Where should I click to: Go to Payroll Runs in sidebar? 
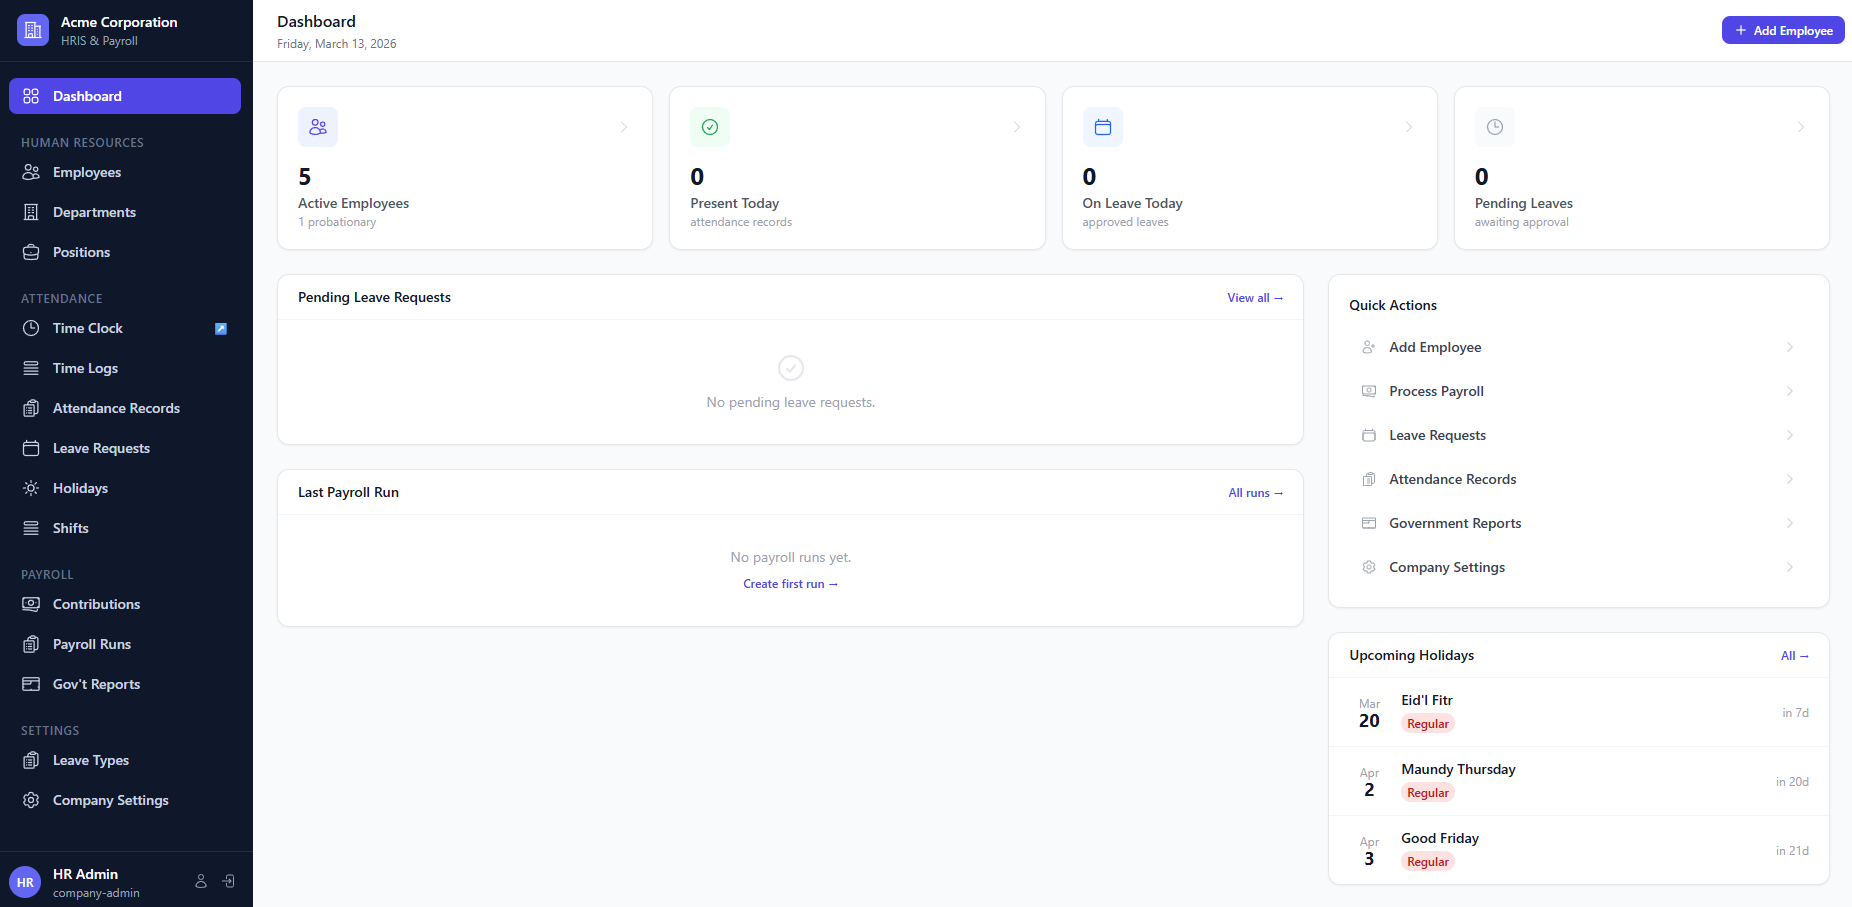click(x=92, y=644)
